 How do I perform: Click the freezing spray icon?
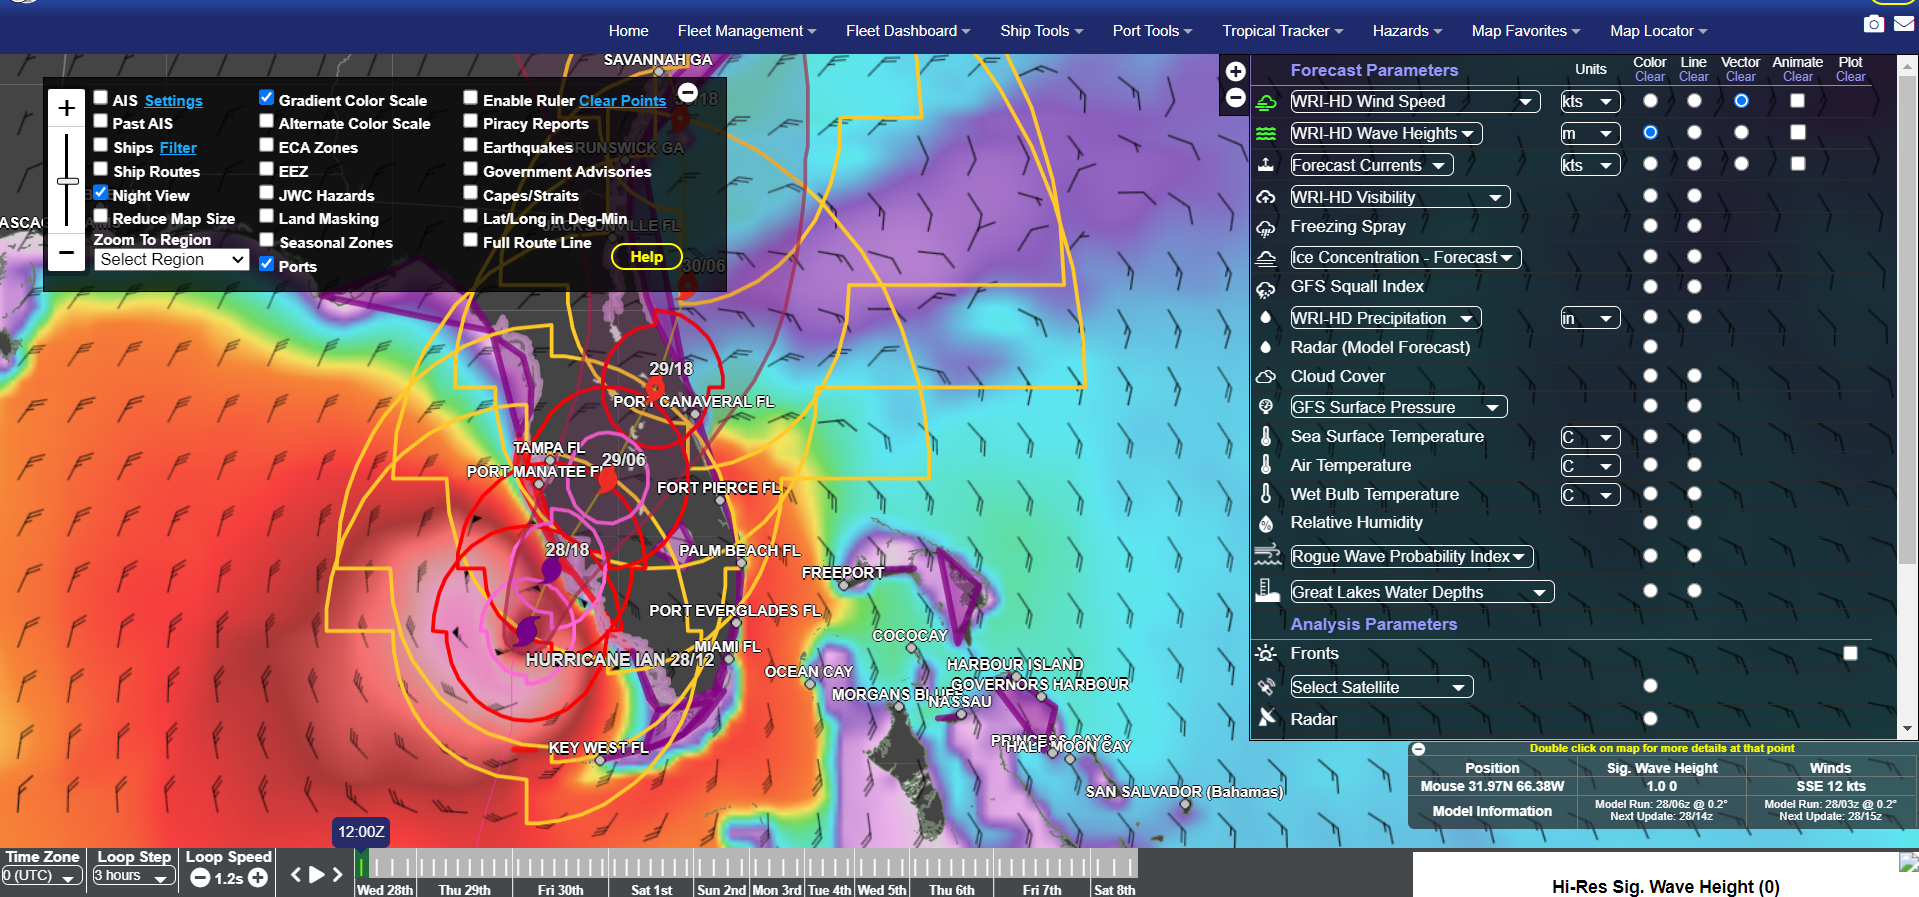(1266, 227)
